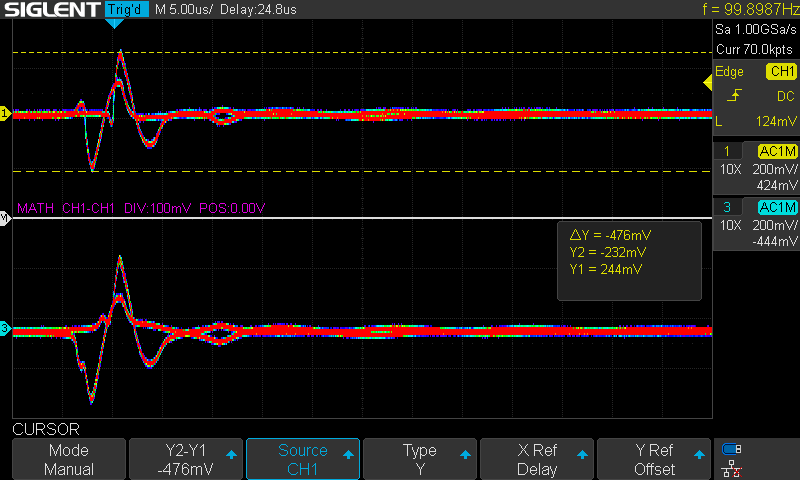
Task: Click the yellow AC1M coupling badge for channel 1
Action: pos(777,151)
